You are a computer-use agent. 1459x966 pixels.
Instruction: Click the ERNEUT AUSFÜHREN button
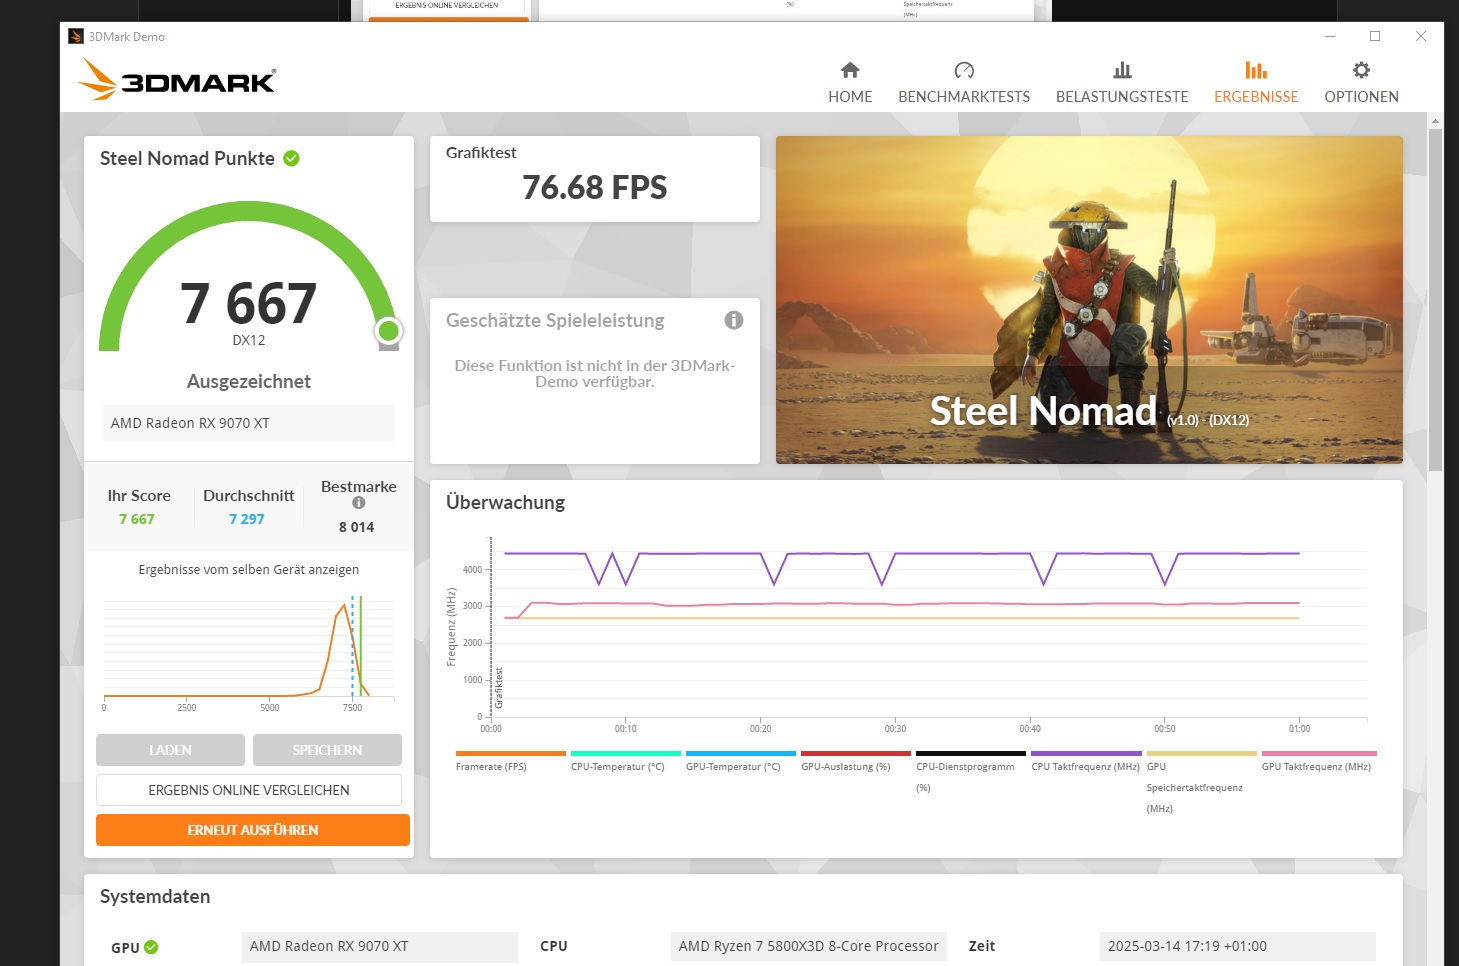[x=252, y=829]
